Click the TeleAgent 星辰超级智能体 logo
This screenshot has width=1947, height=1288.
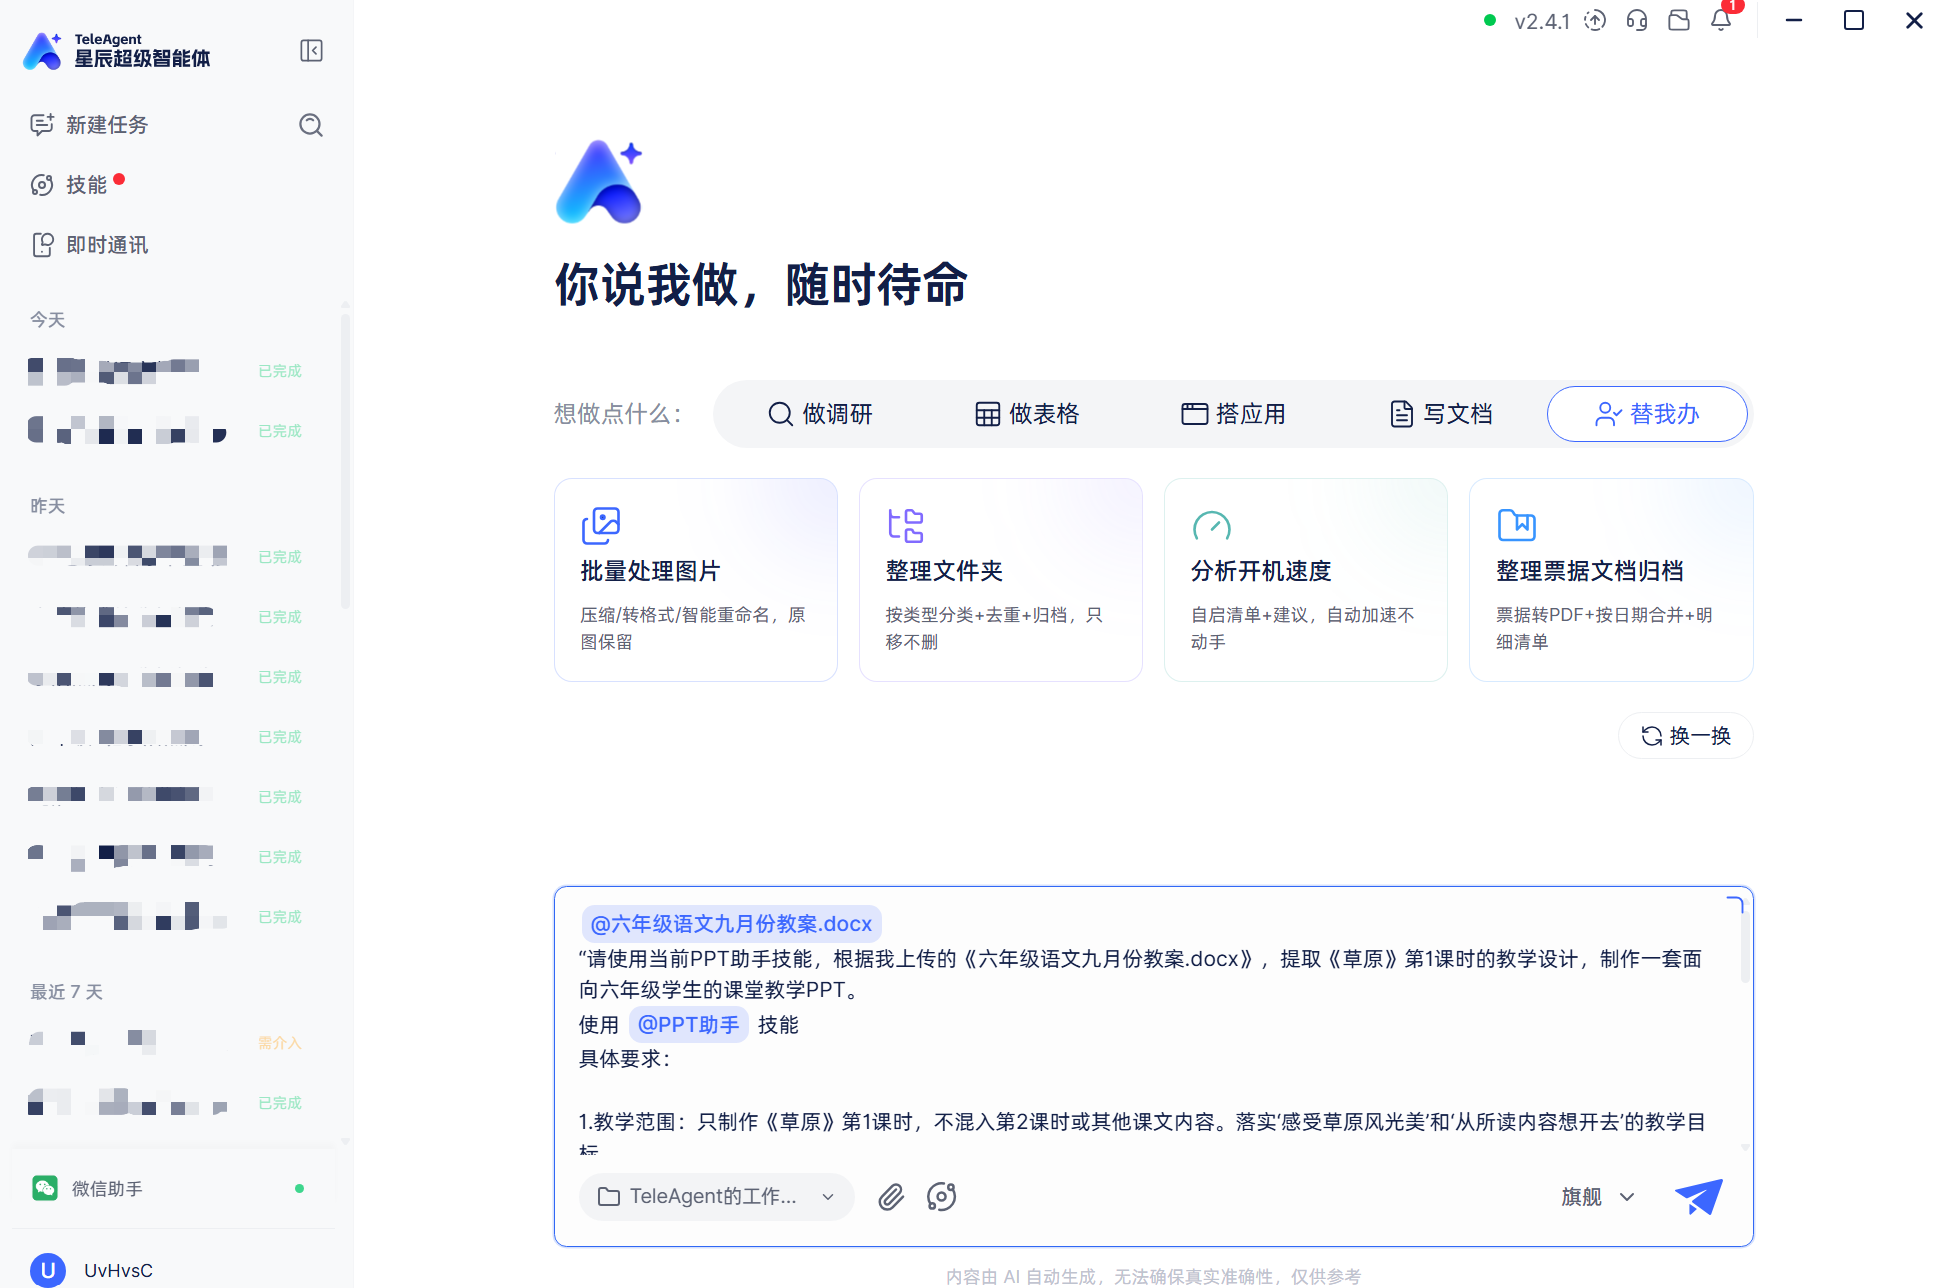point(117,50)
